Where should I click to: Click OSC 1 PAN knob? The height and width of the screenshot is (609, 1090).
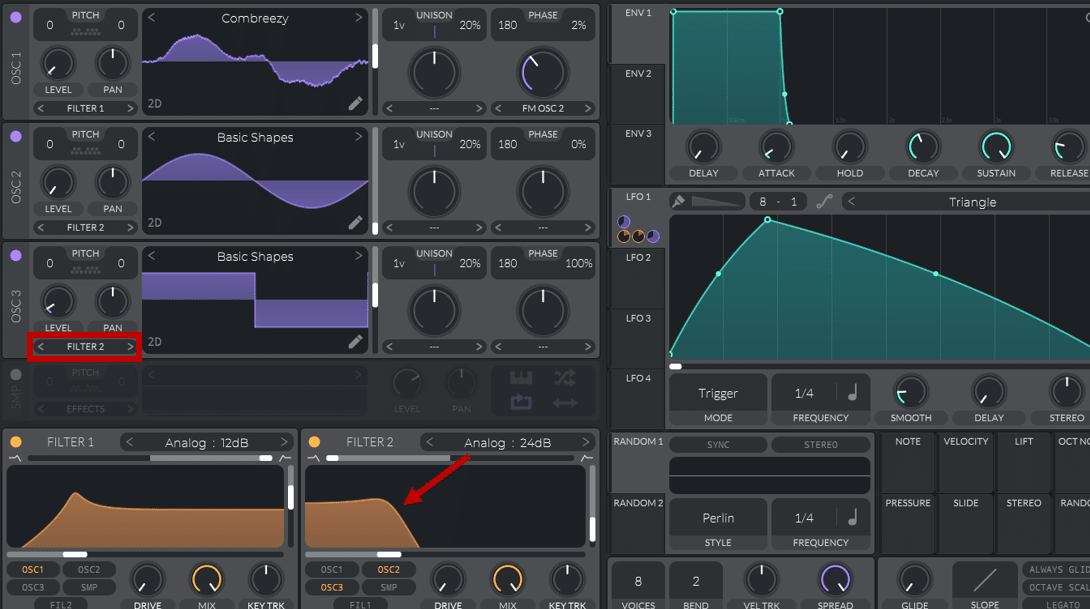[x=112, y=63]
